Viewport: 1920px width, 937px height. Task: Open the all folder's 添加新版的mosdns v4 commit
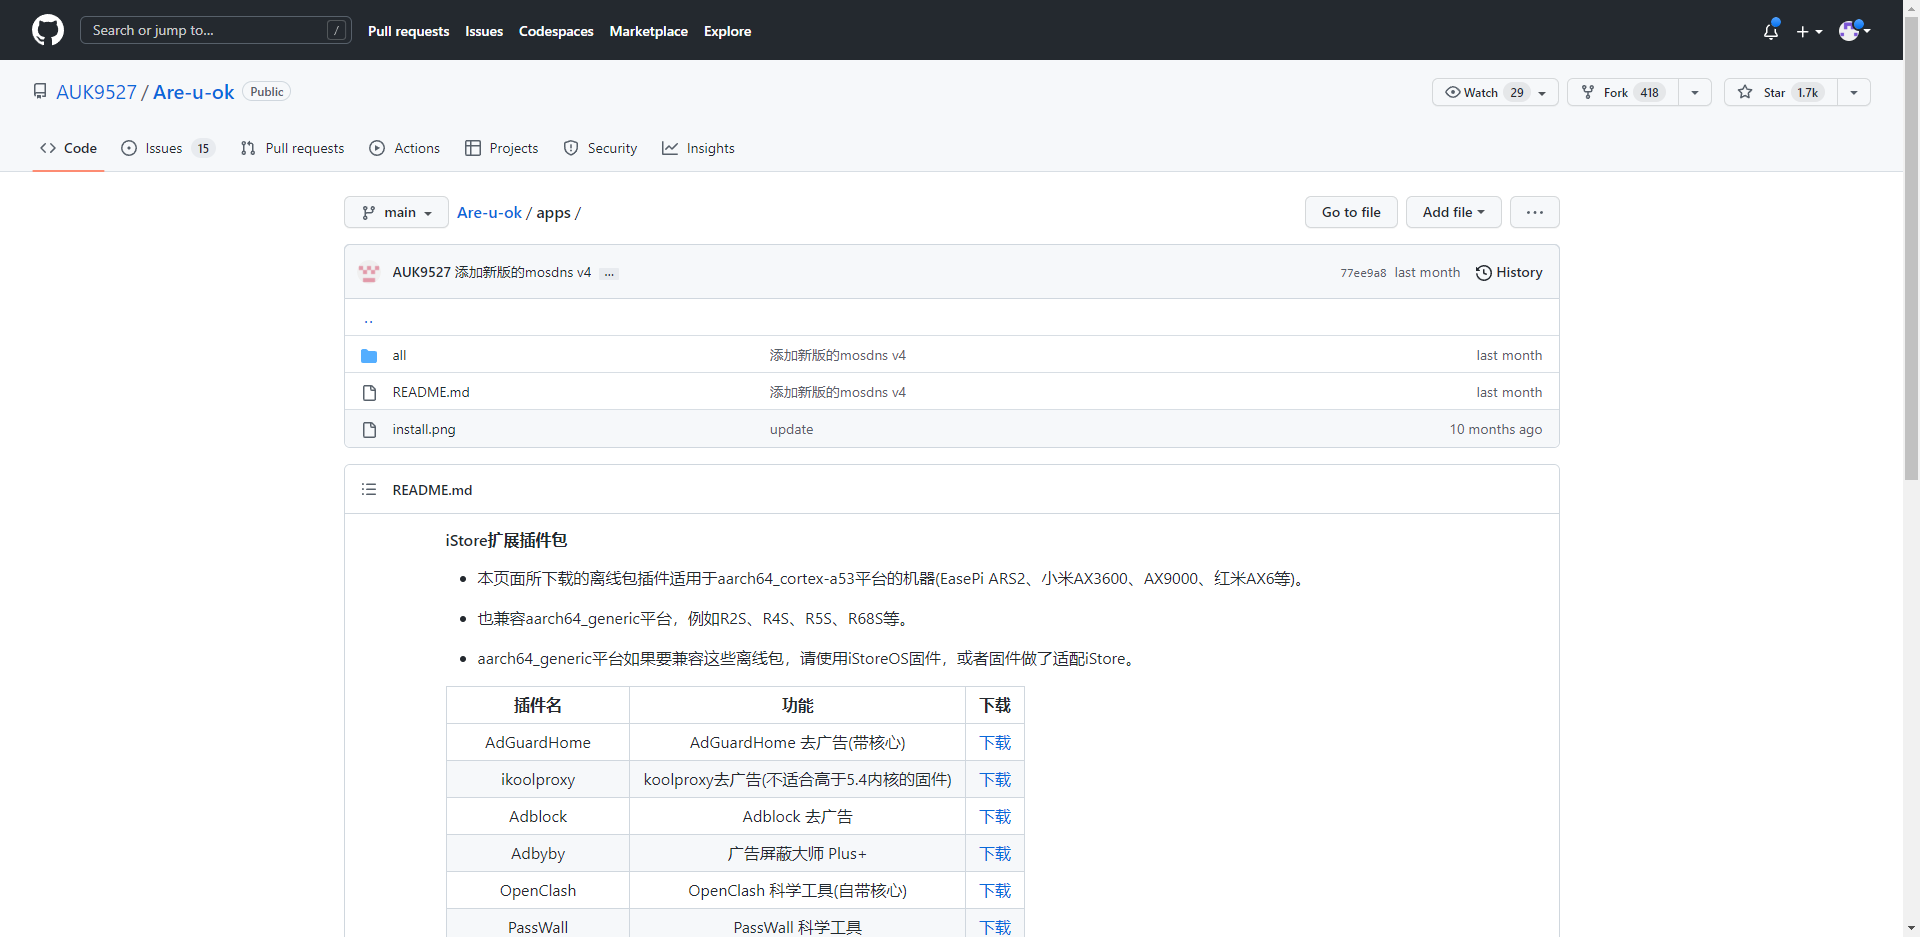pos(837,355)
